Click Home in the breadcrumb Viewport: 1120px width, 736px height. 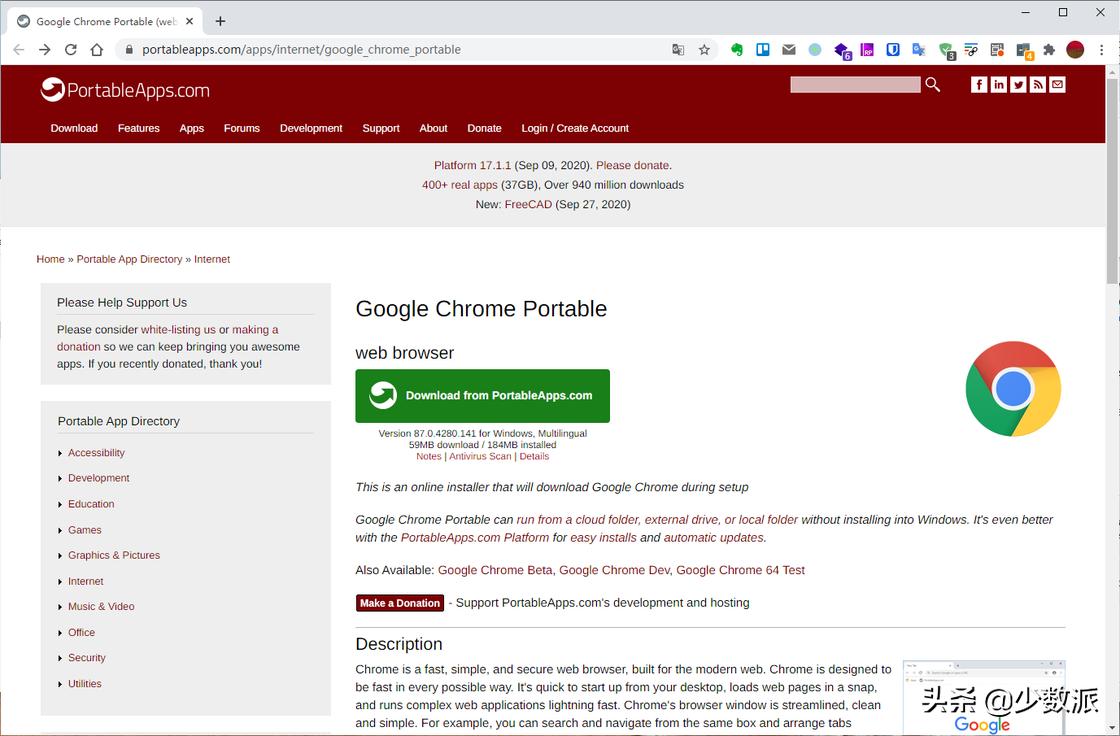(50, 259)
